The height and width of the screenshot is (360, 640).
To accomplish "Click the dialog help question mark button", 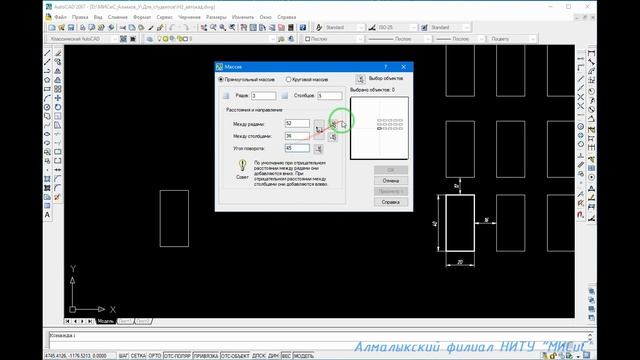I will [385, 67].
